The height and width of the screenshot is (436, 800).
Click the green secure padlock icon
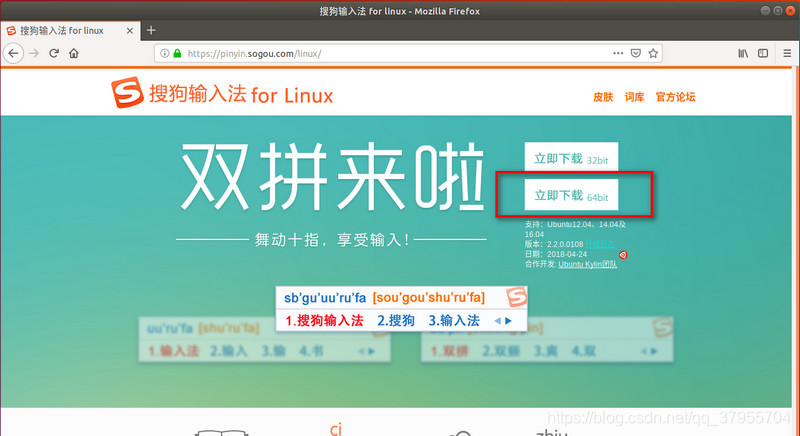coord(177,53)
